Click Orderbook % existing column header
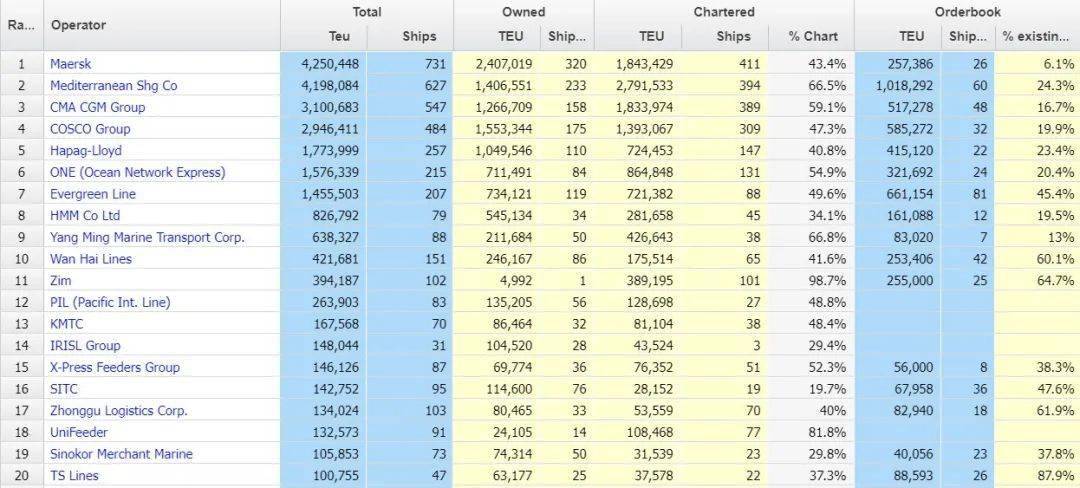1080x488 pixels. [x=1035, y=37]
